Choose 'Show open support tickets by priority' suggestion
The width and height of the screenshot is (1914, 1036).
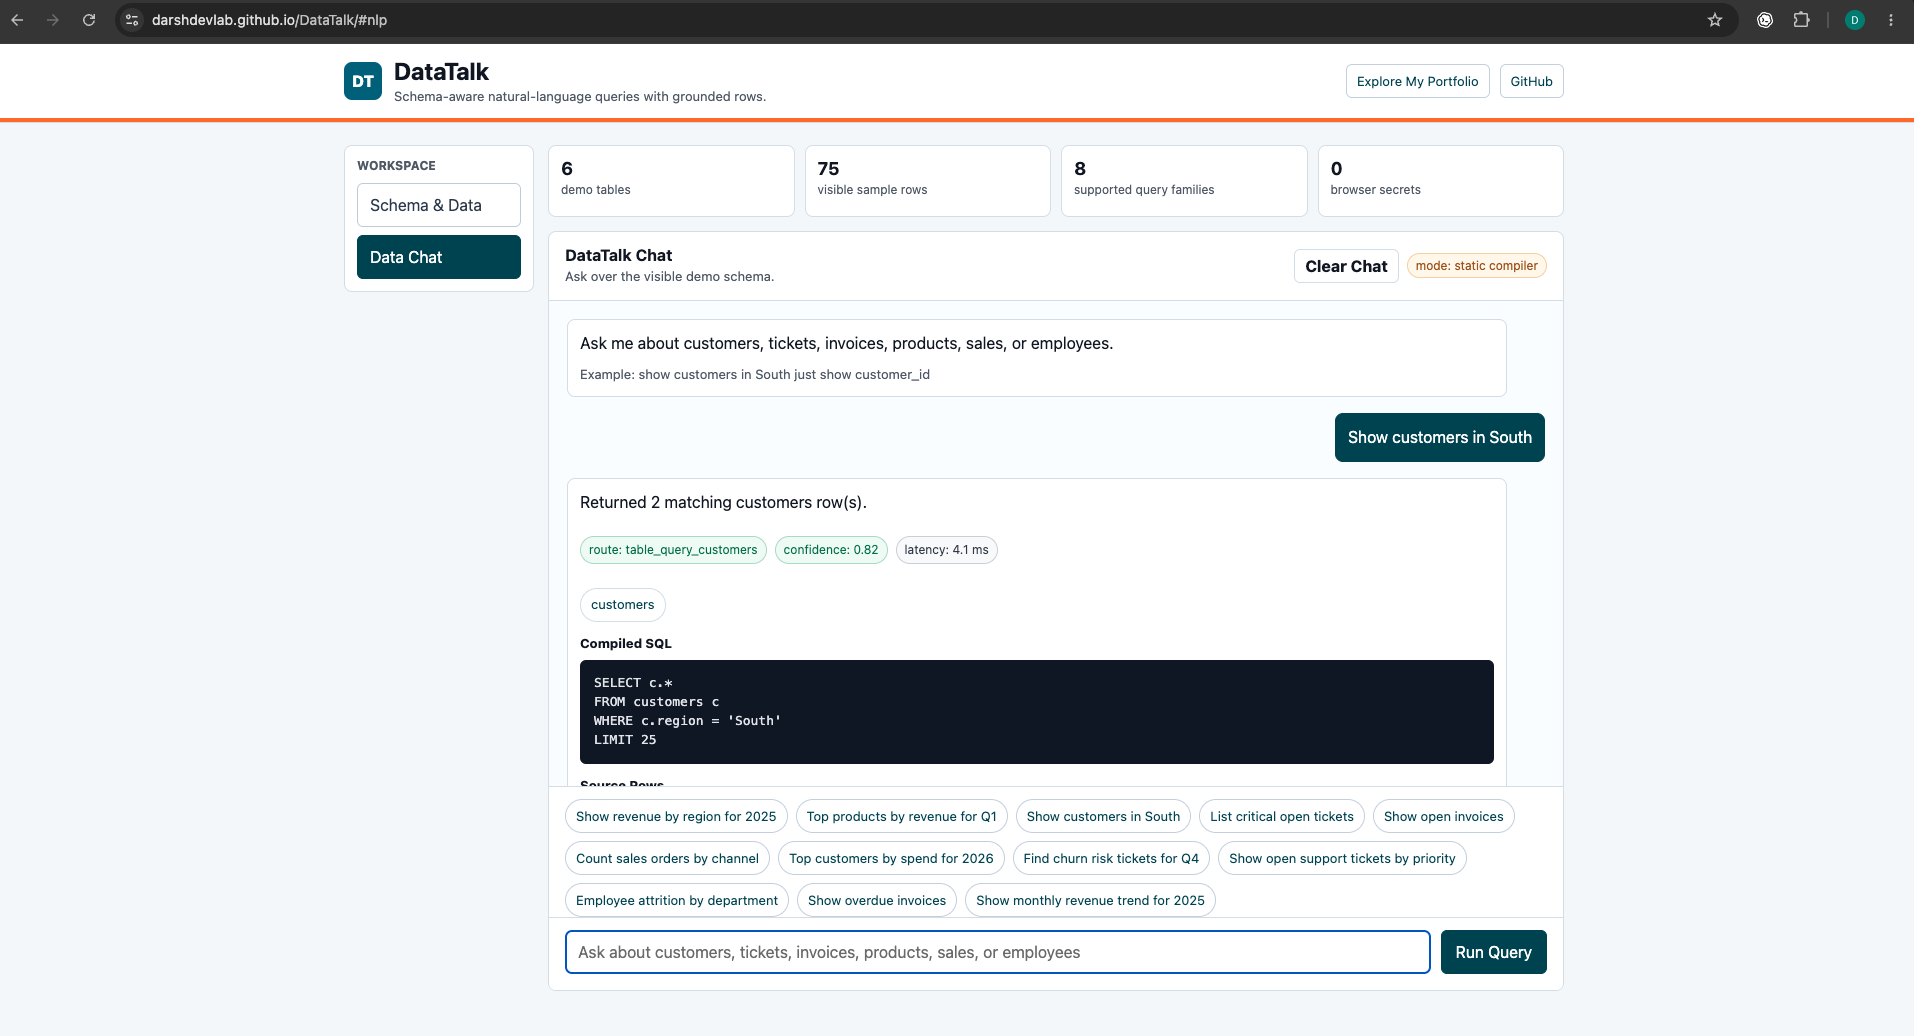coord(1342,859)
